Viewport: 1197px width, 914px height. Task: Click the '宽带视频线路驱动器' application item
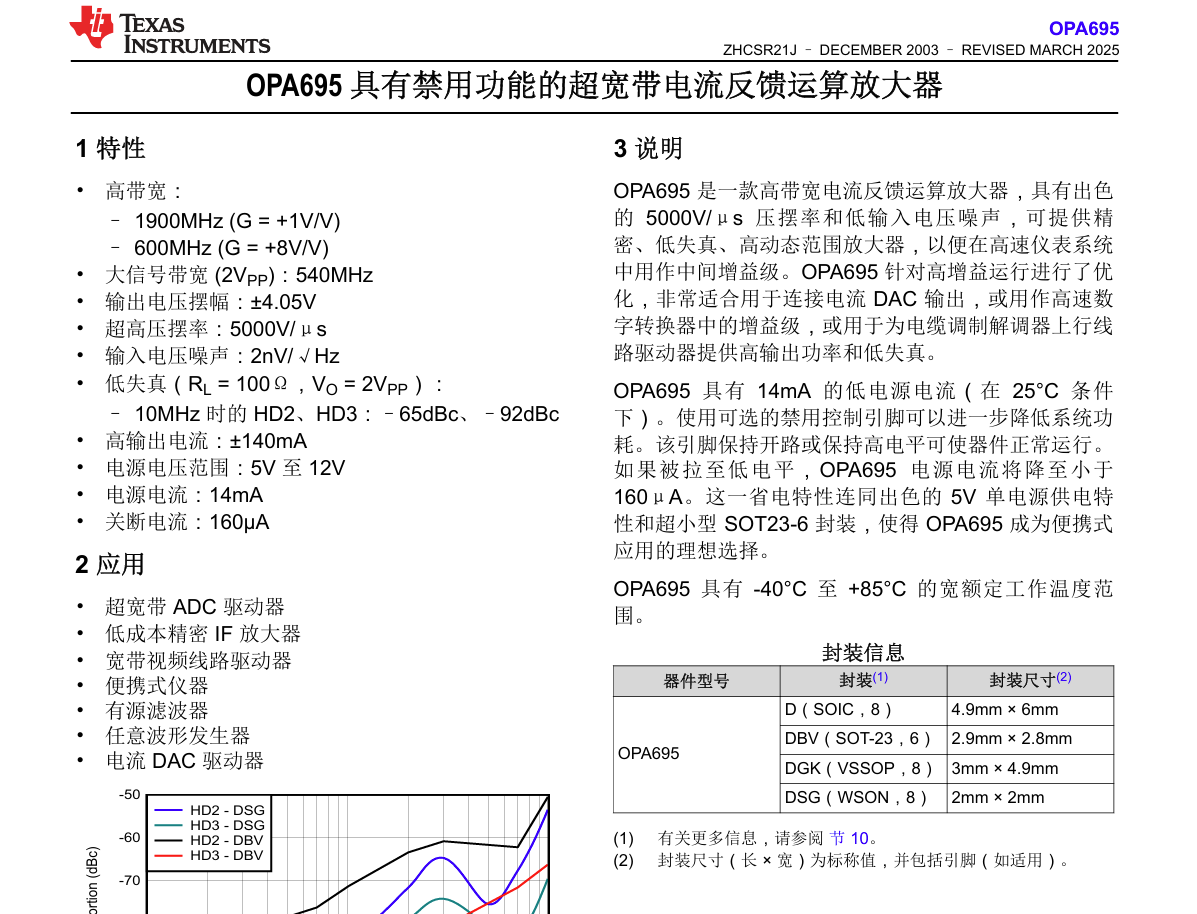pyautogui.click(x=198, y=660)
